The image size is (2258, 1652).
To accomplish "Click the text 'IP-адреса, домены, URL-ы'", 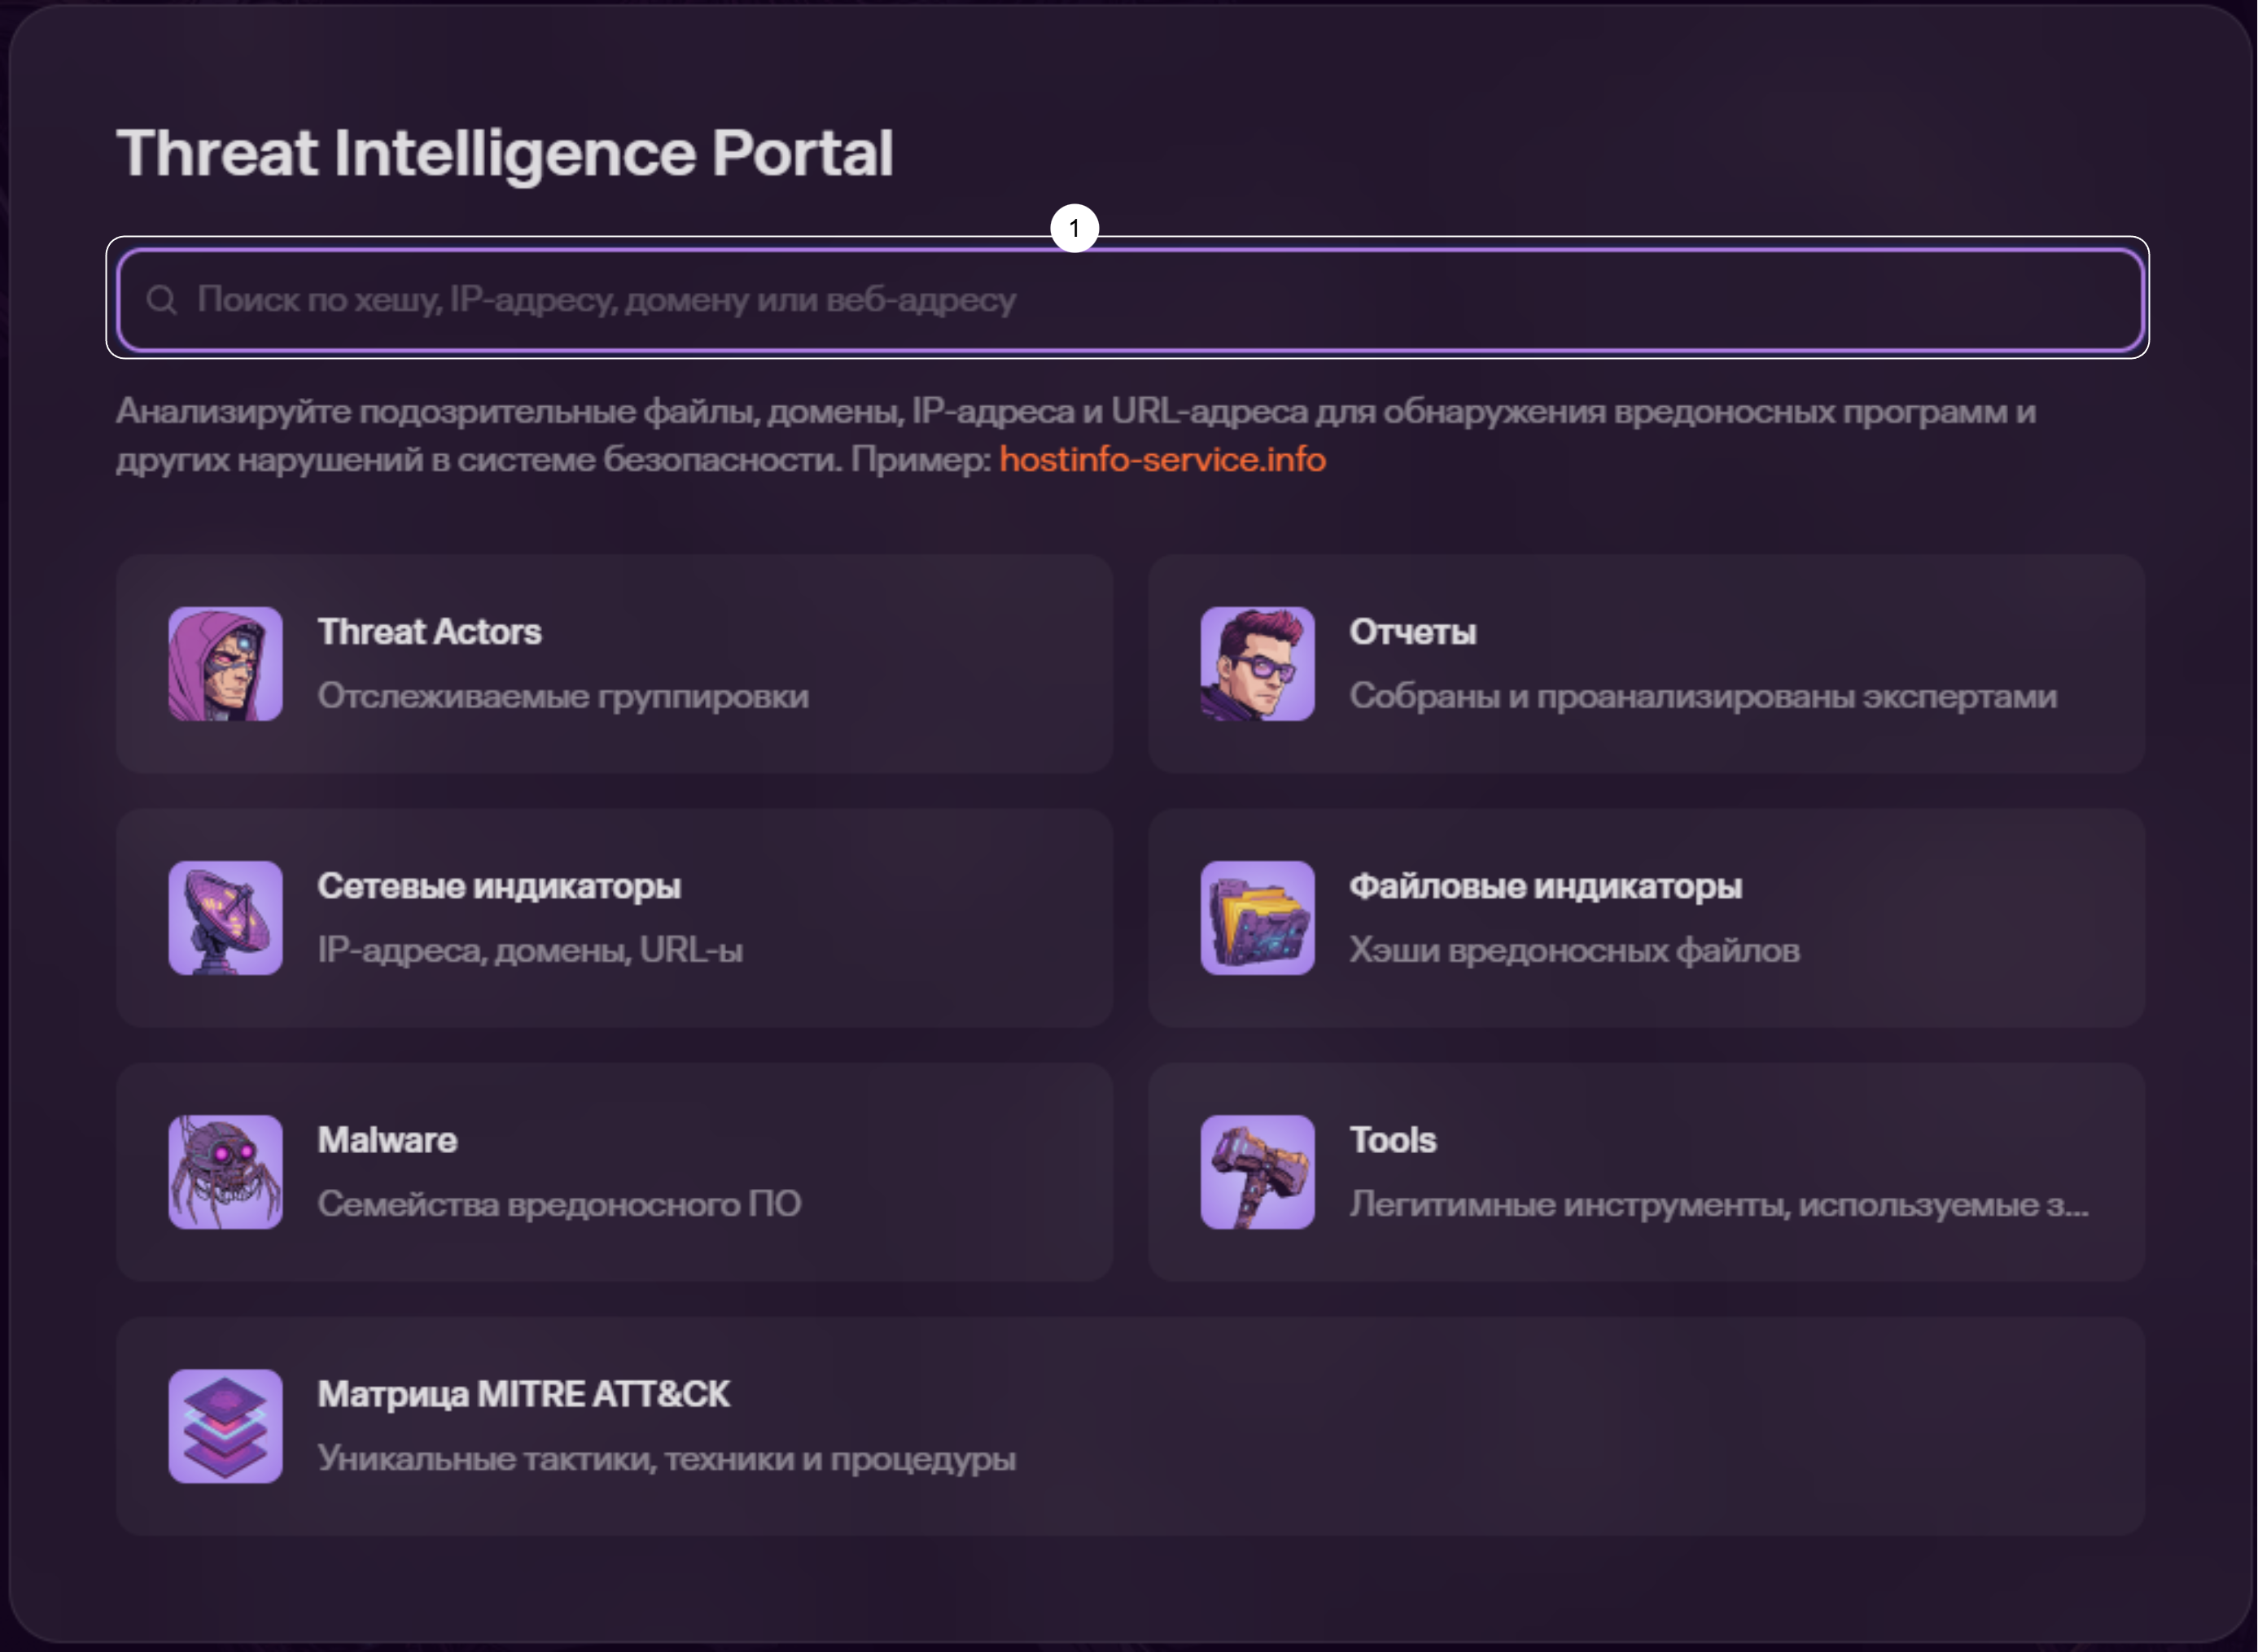I will point(530,950).
